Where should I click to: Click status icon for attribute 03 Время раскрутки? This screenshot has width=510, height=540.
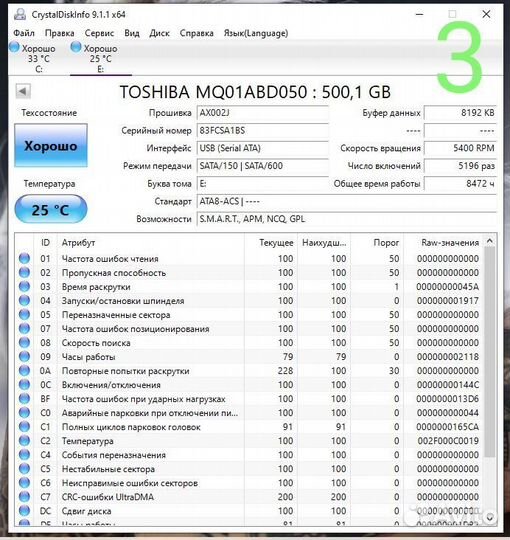pos(24,287)
